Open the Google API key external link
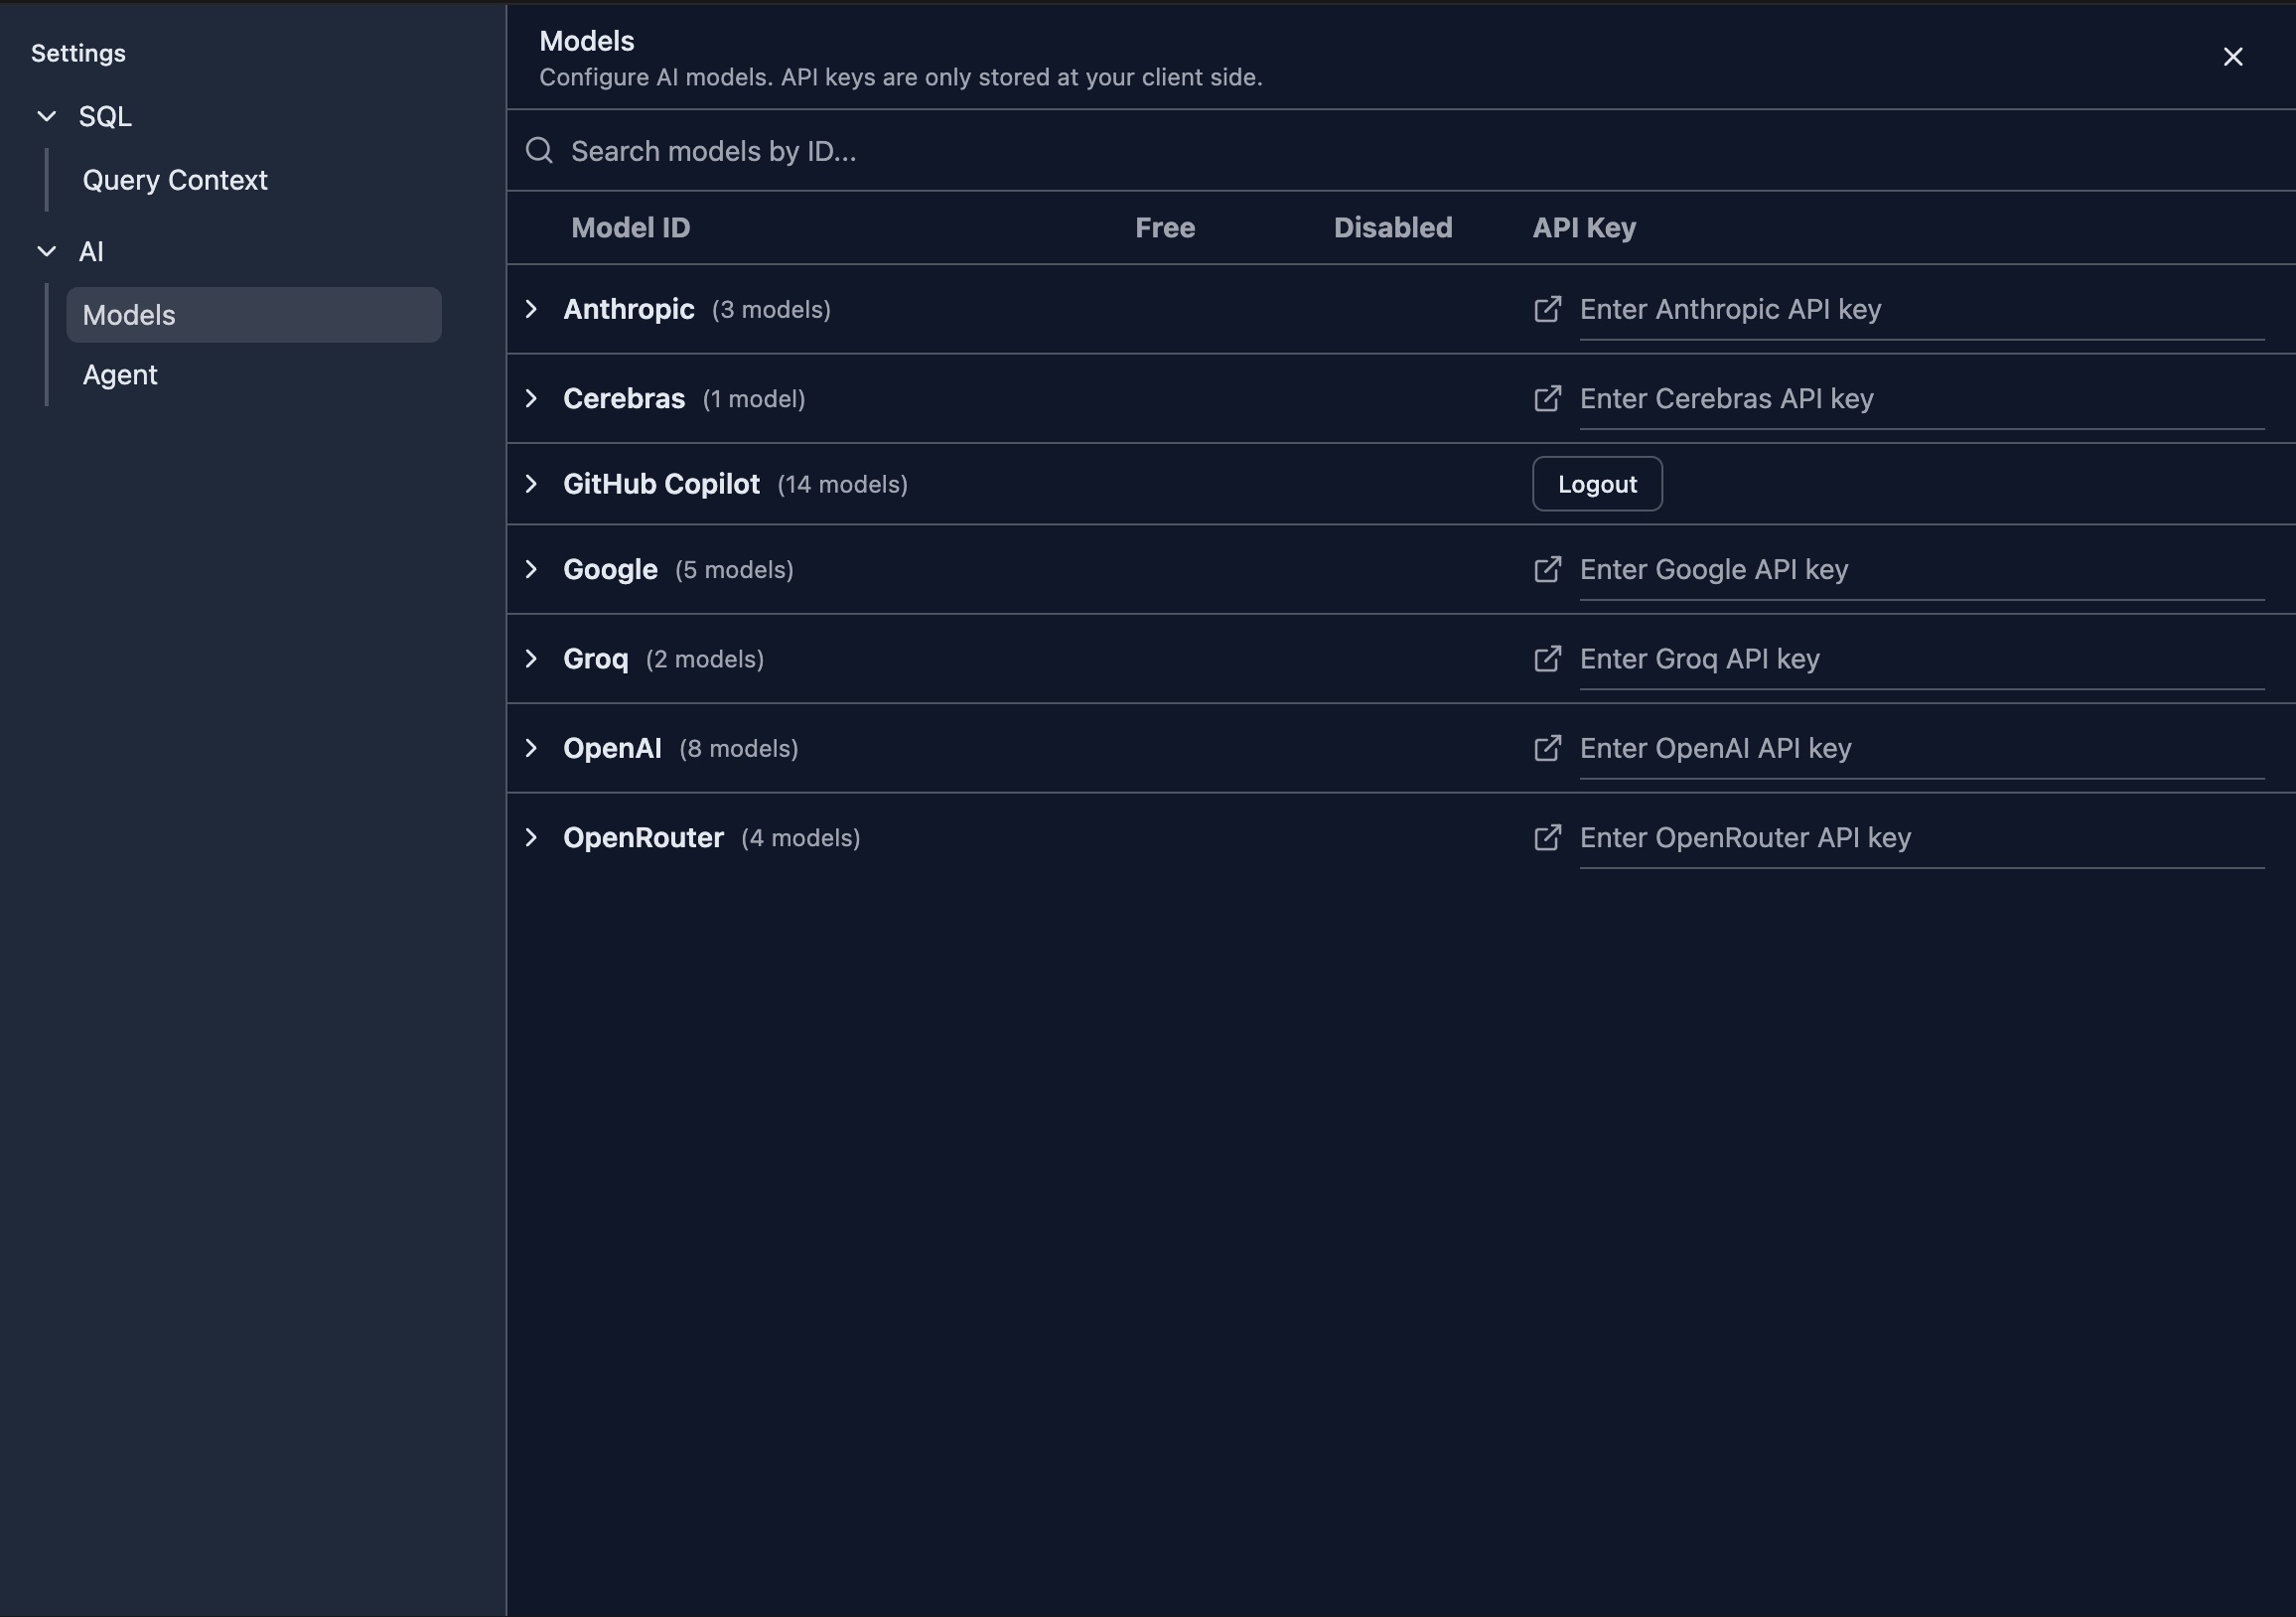 click(x=1547, y=569)
